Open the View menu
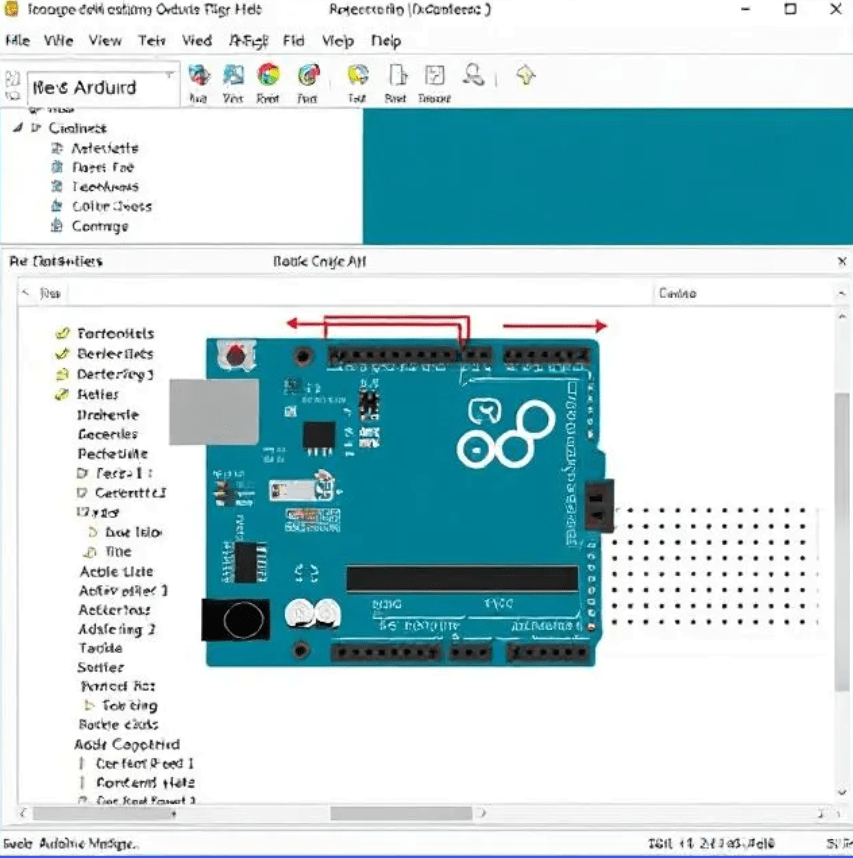The height and width of the screenshot is (858, 853). click(105, 41)
